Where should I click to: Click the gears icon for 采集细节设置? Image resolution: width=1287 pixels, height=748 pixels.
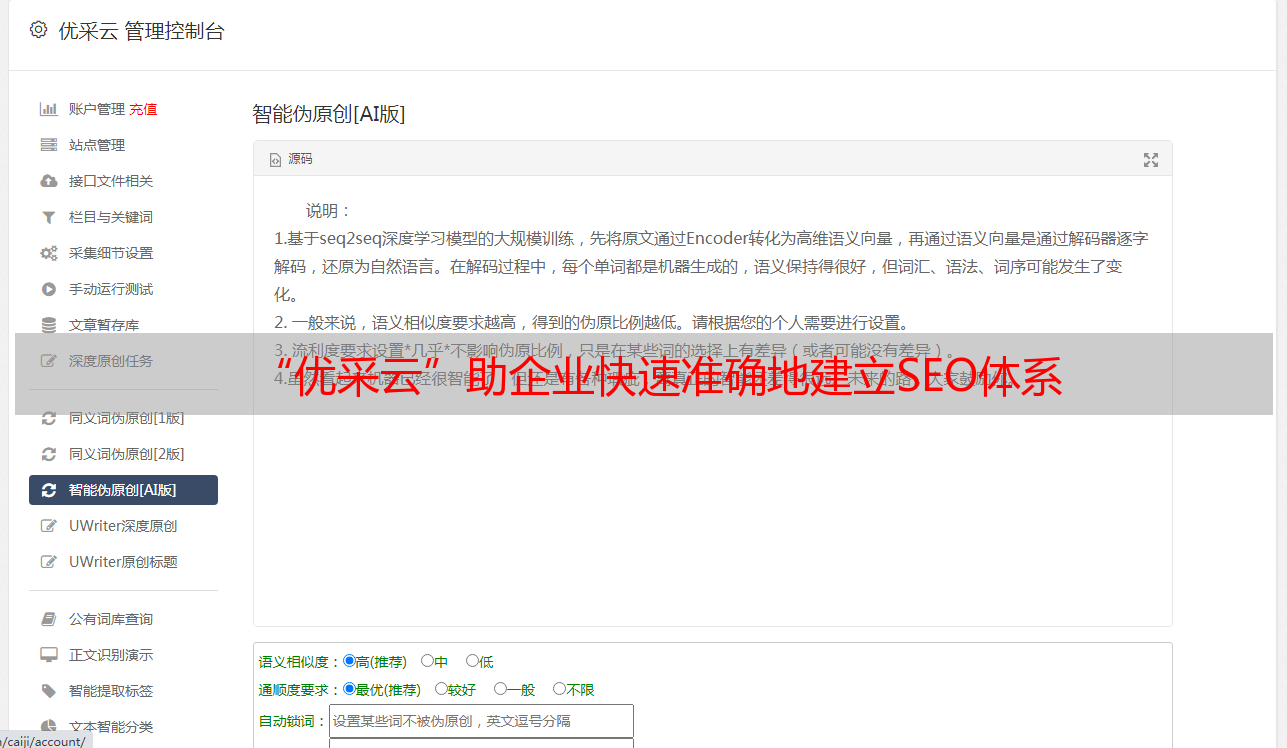pyautogui.click(x=48, y=253)
